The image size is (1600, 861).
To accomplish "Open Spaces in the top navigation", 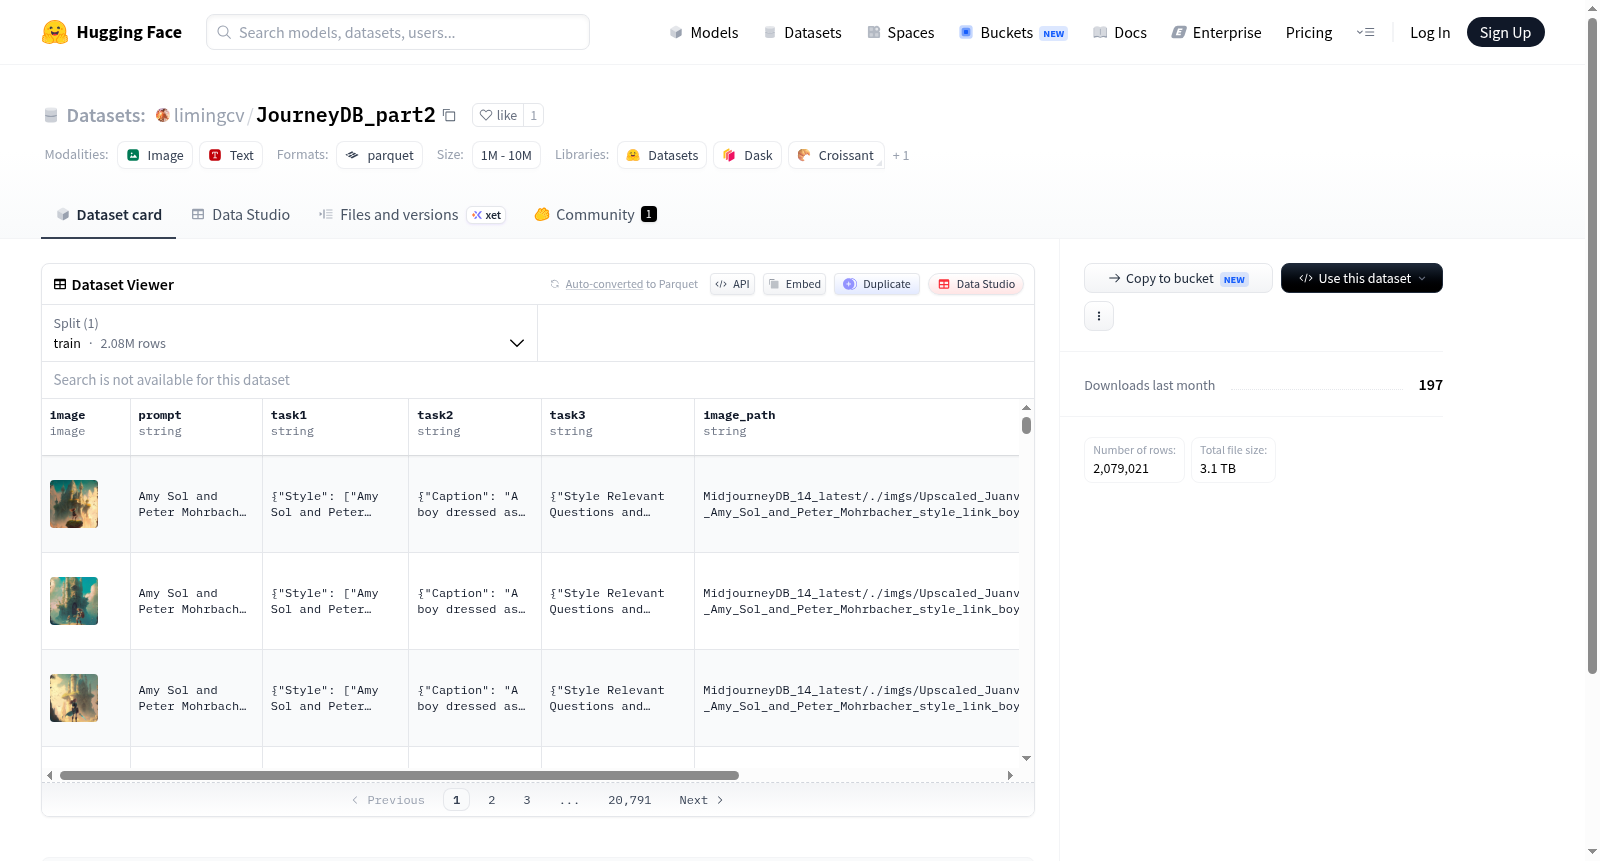I will 901,33.
